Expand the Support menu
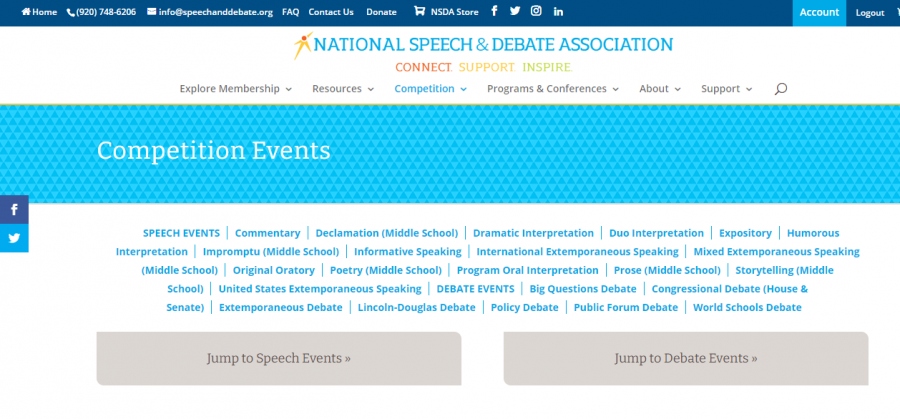 point(727,88)
